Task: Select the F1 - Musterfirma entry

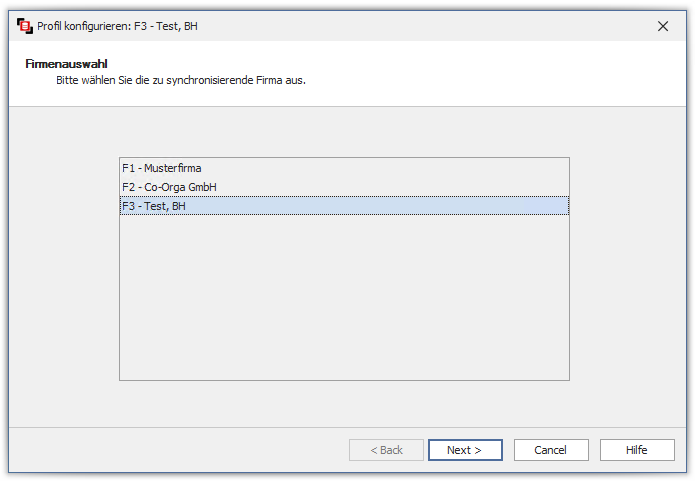Action: (162, 168)
